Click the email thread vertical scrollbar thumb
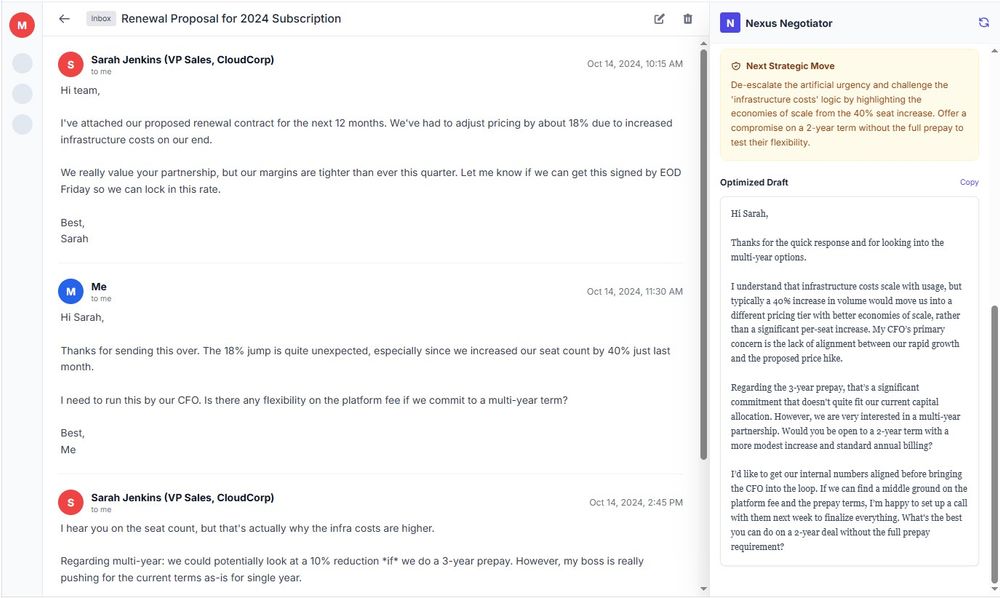Screen dimensions: 1000x598 [x=703, y=254]
